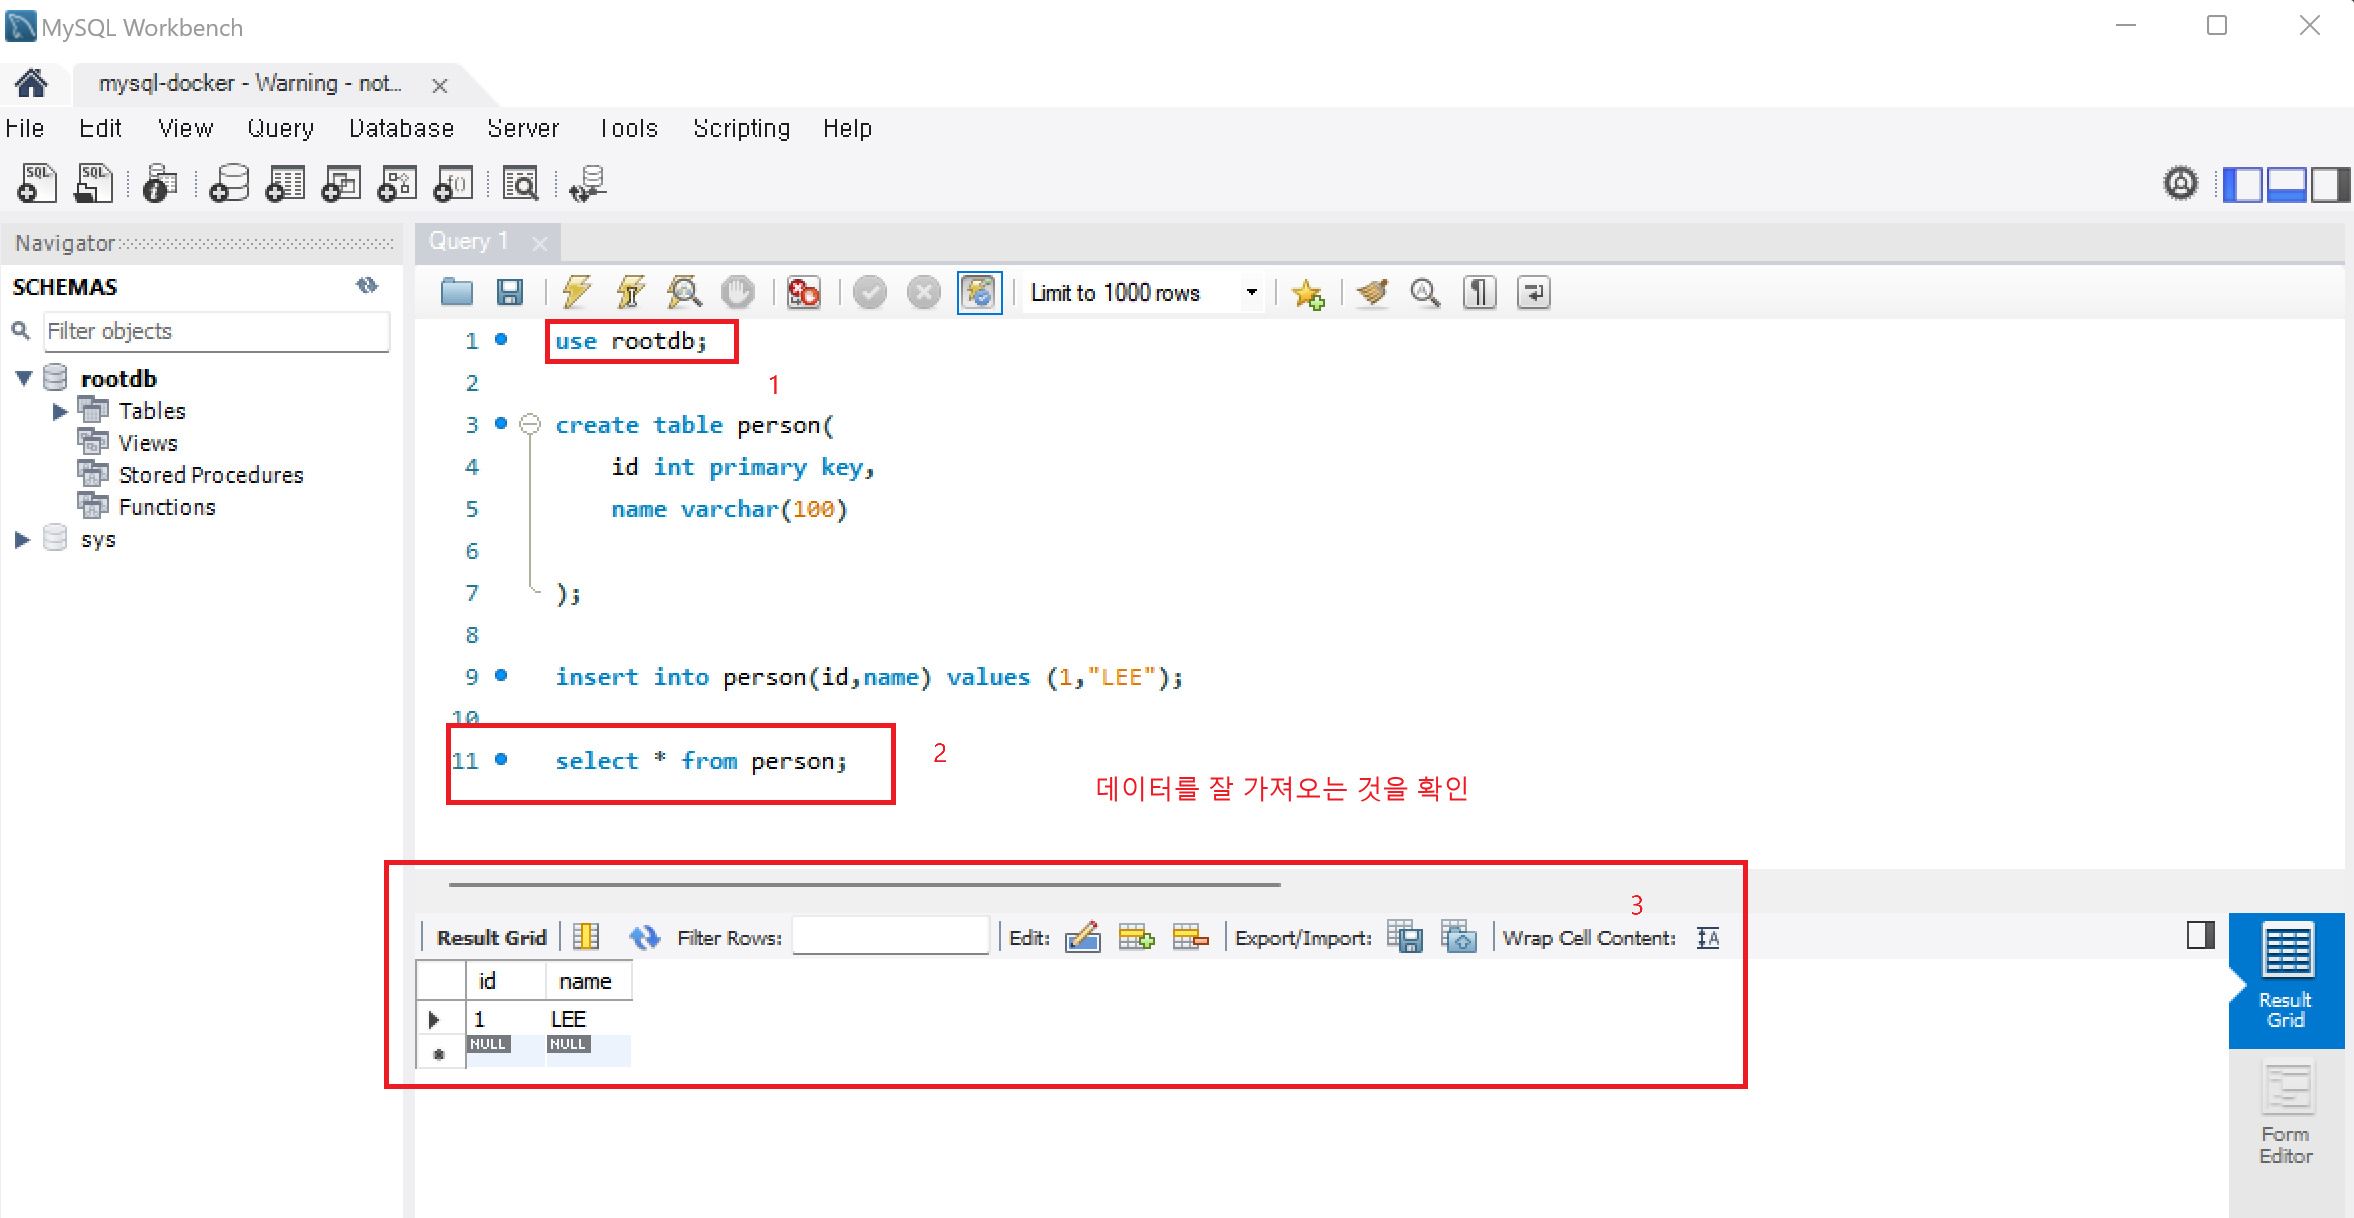Image resolution: width=2354 pixels, height=1218 pixels.
Task: Open the Database menu
Action: tap(401, 129)
